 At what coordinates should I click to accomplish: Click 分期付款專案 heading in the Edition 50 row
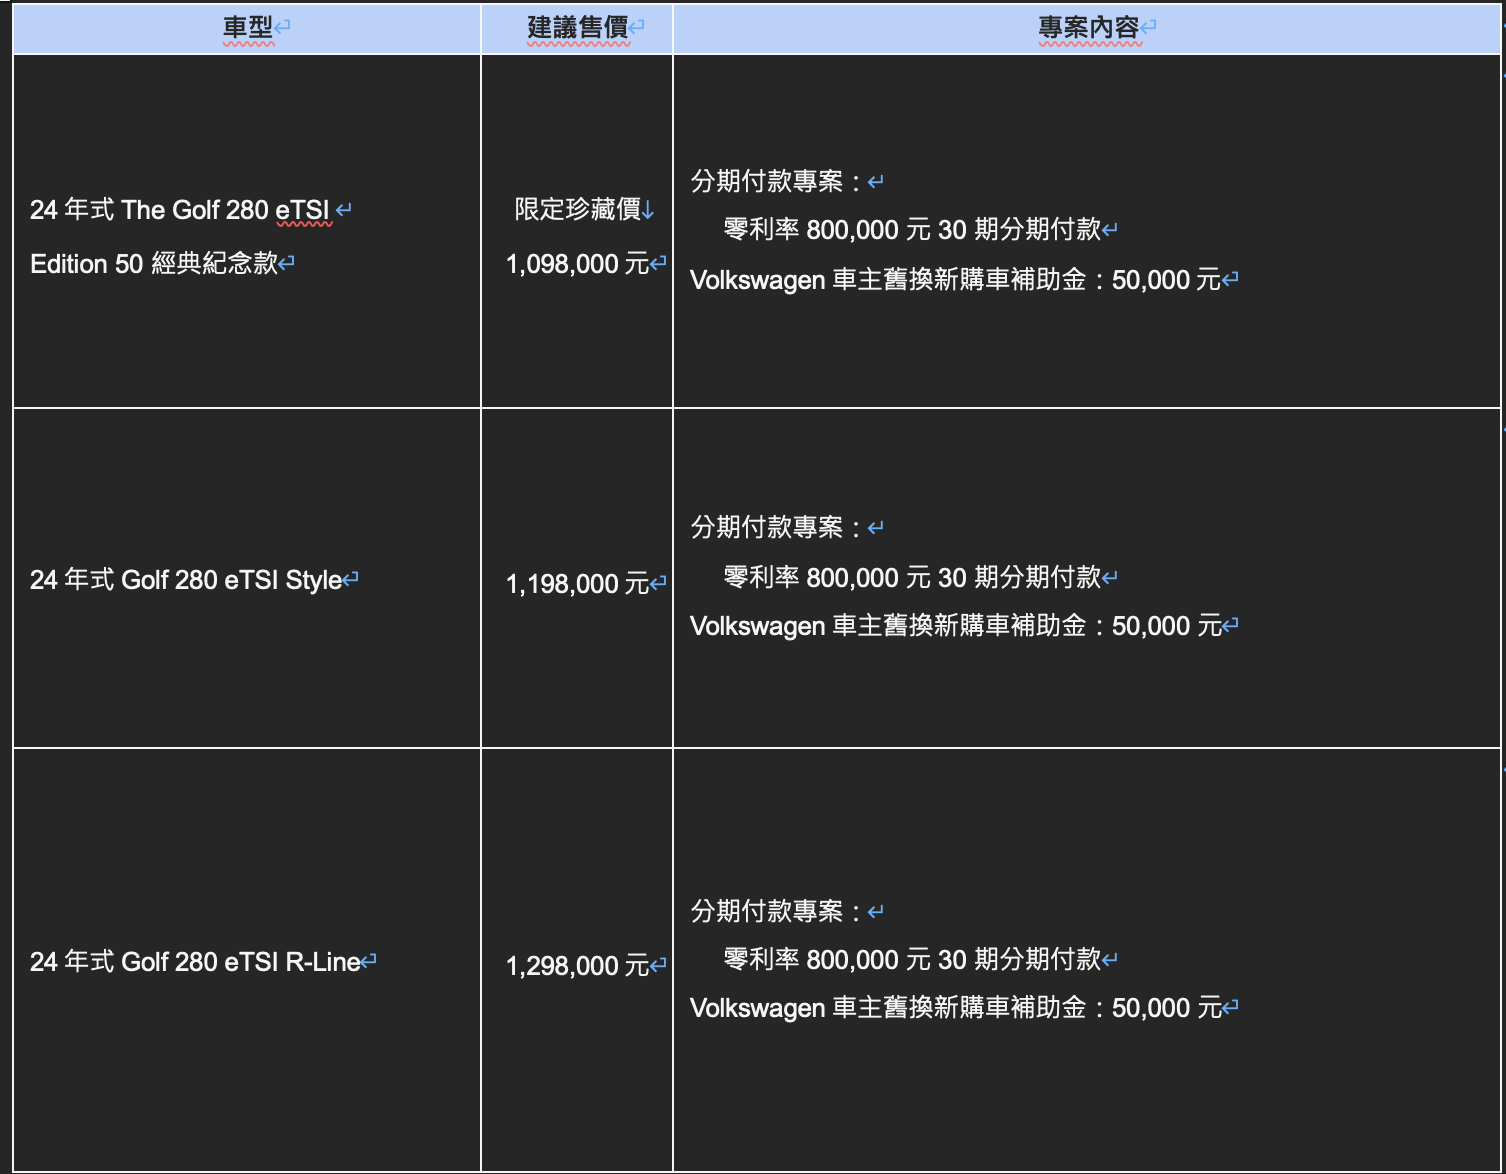click(767, 181)
